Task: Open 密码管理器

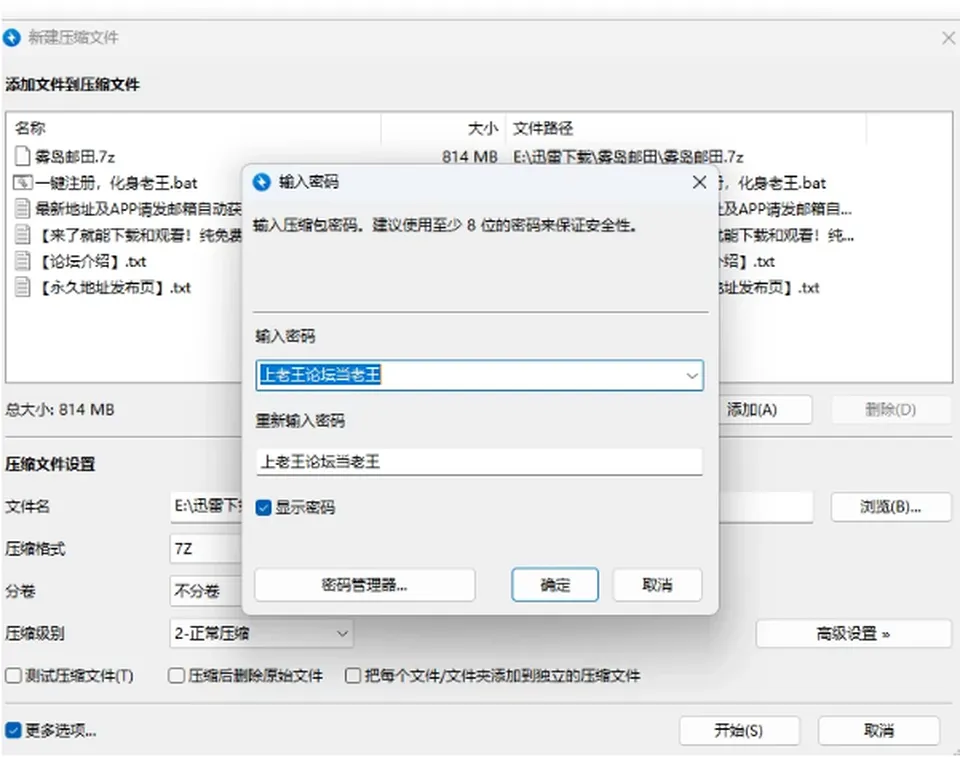Action: (x=364, y=585)
